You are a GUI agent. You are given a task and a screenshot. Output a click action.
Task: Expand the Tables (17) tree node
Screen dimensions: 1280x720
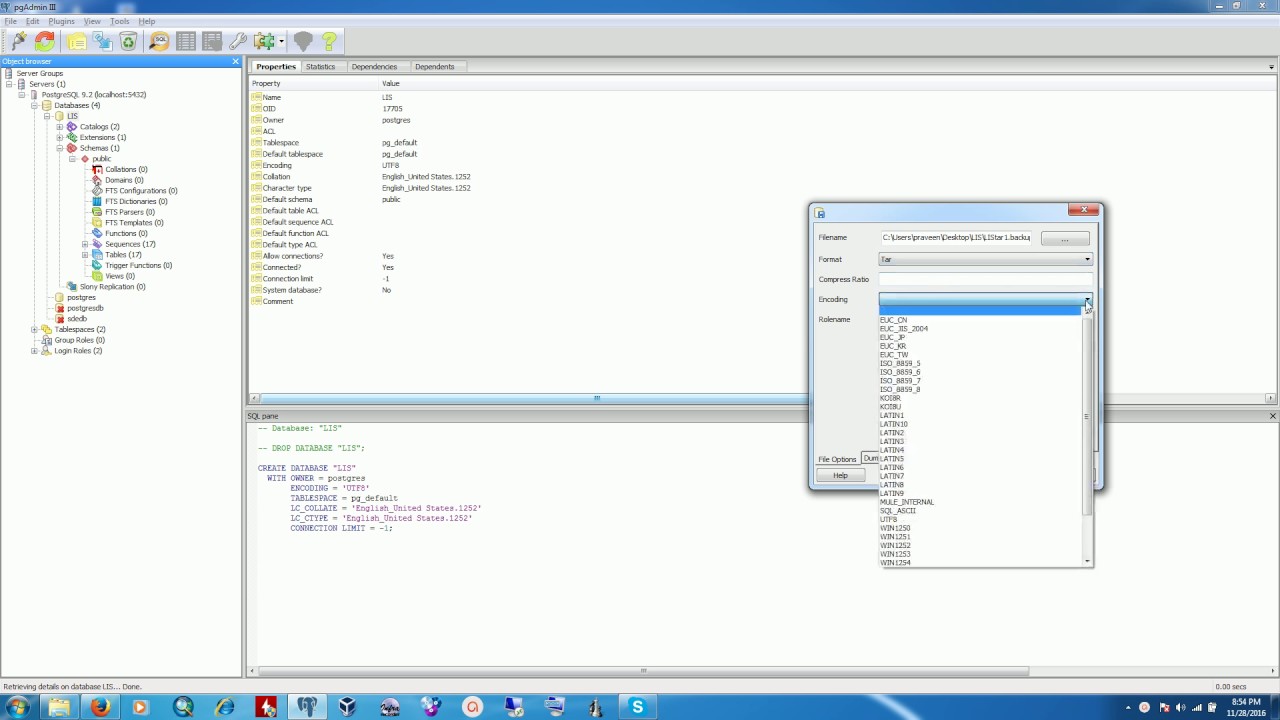(x=85, y=255)
